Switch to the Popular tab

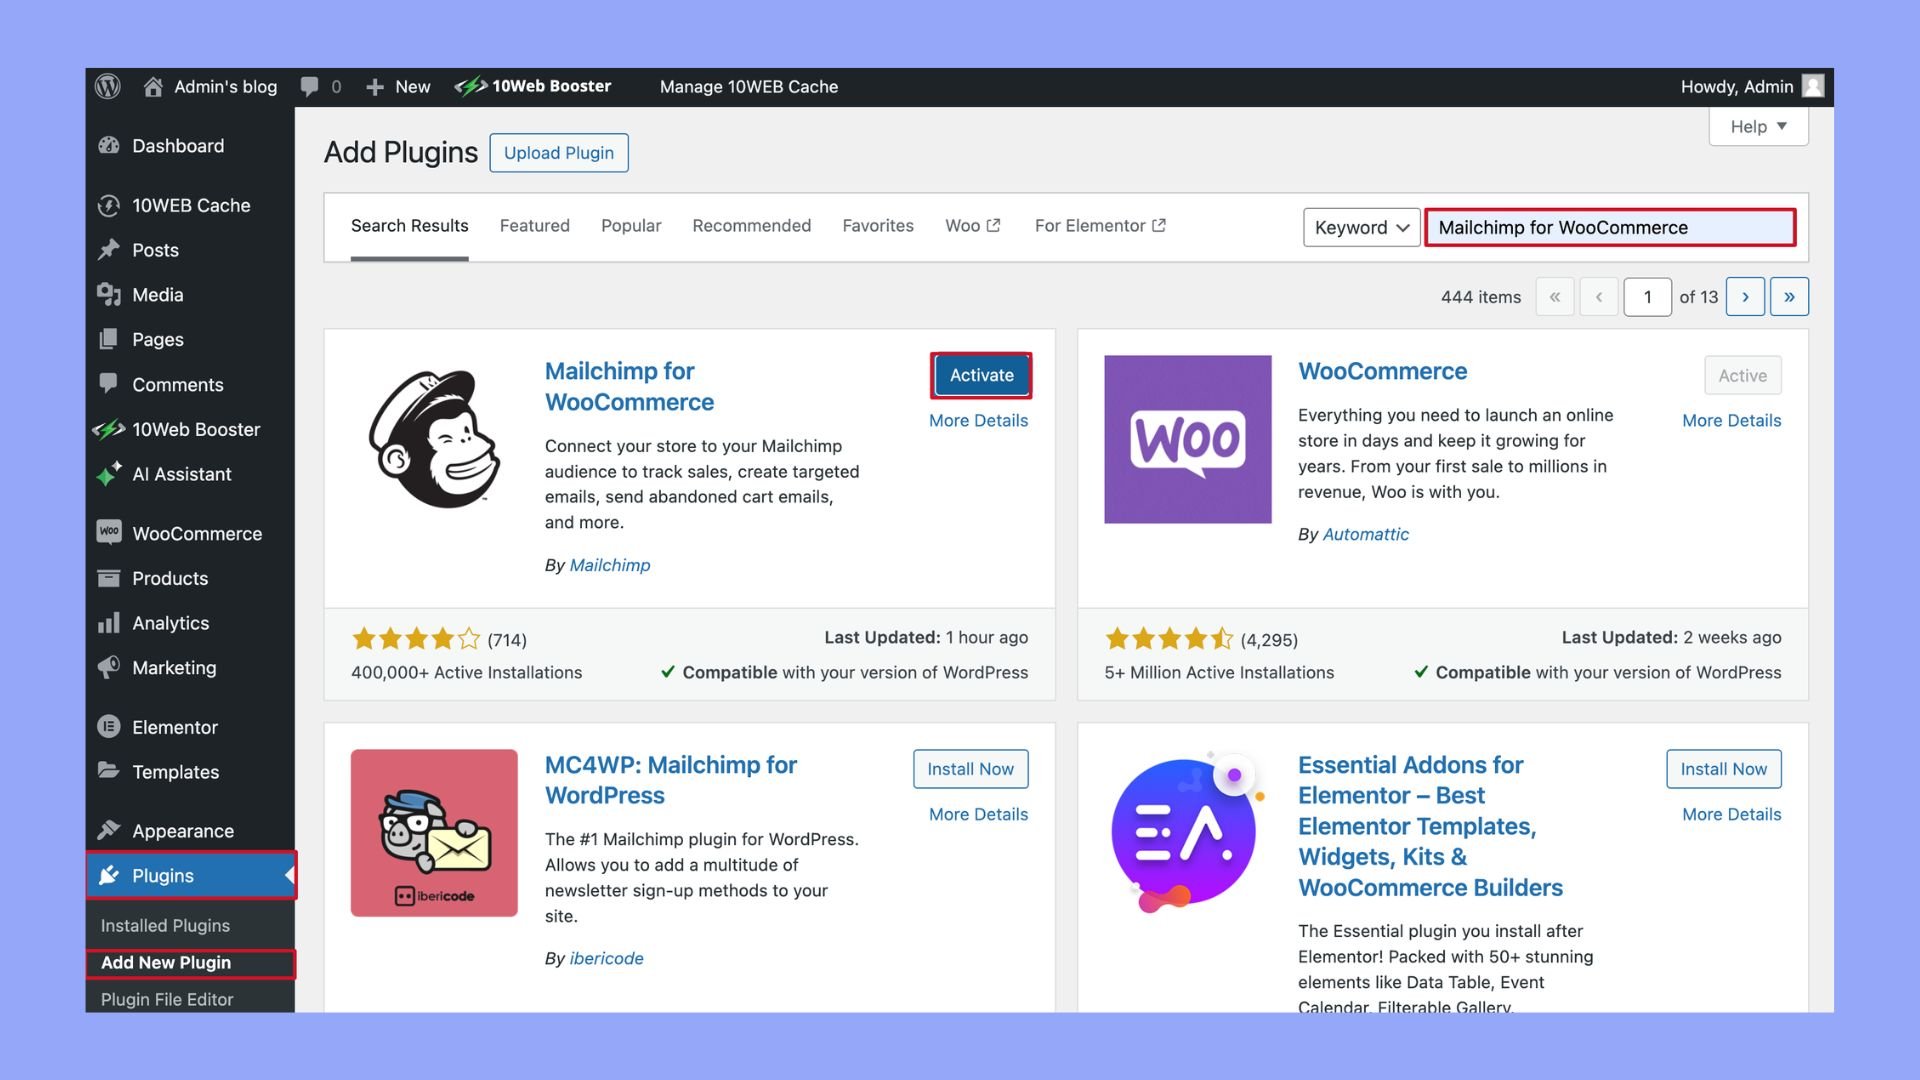[x=631, y=226]
